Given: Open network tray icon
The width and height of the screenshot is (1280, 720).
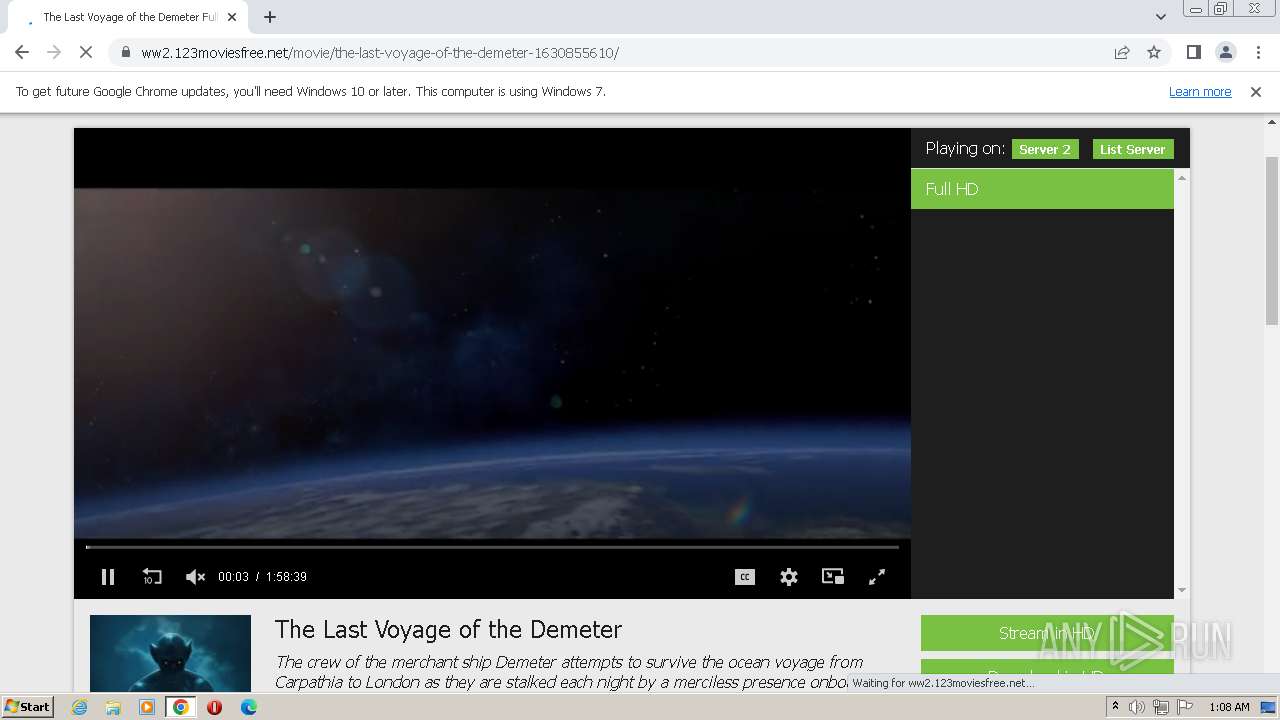Looking at the screenshot, I should coord(1161,707).
